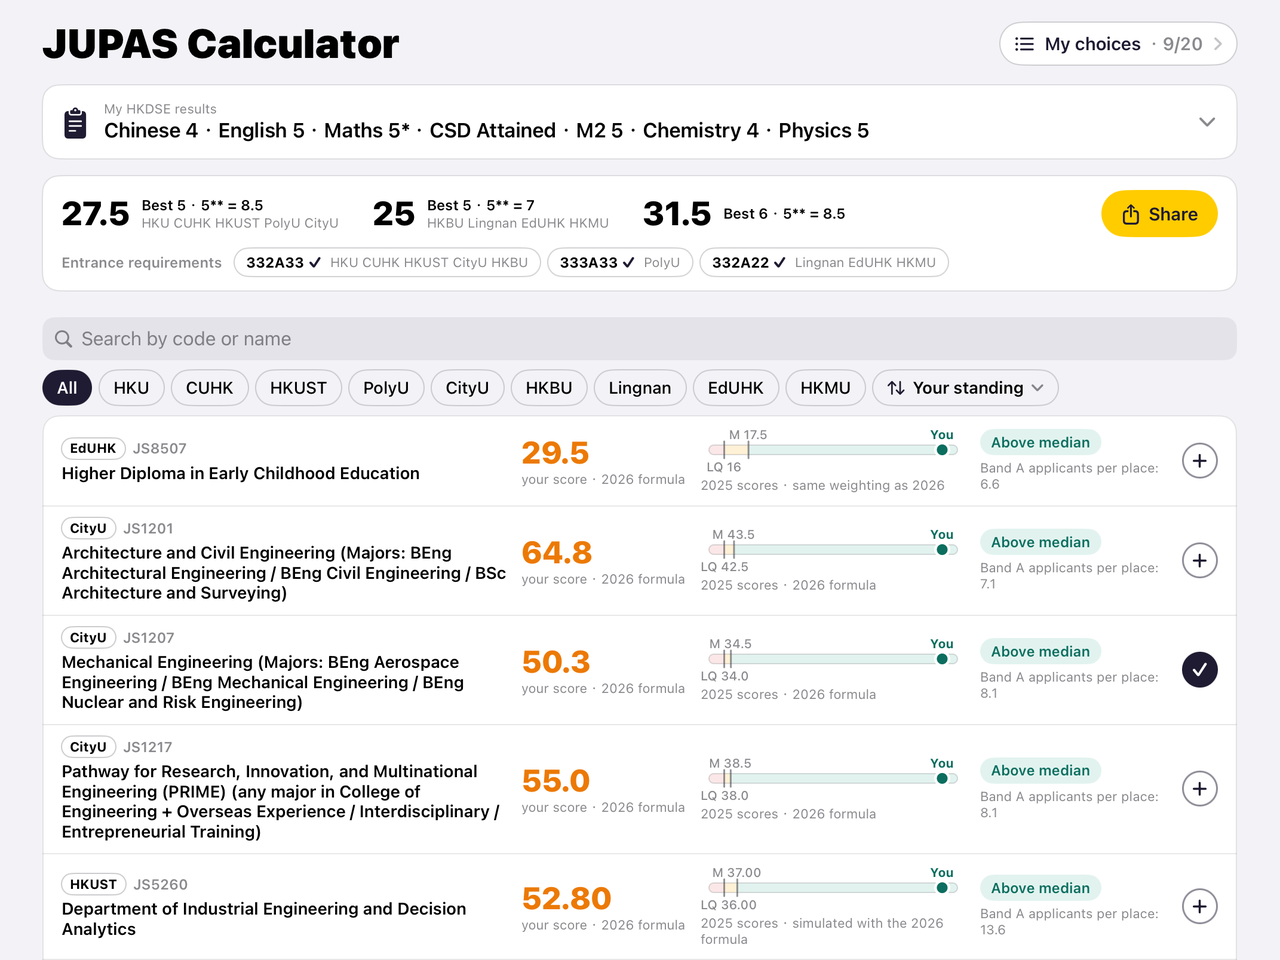Click the My choices right chevron
Image resolution: width=1280 pixels, height=960 pixels.
point(1218,44)
